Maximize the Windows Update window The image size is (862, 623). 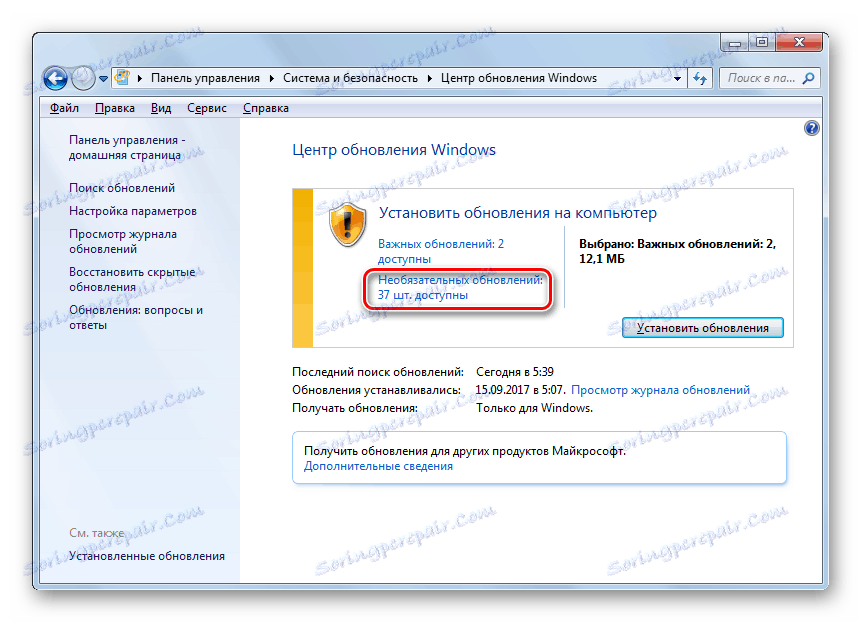[x=762, y=42]
